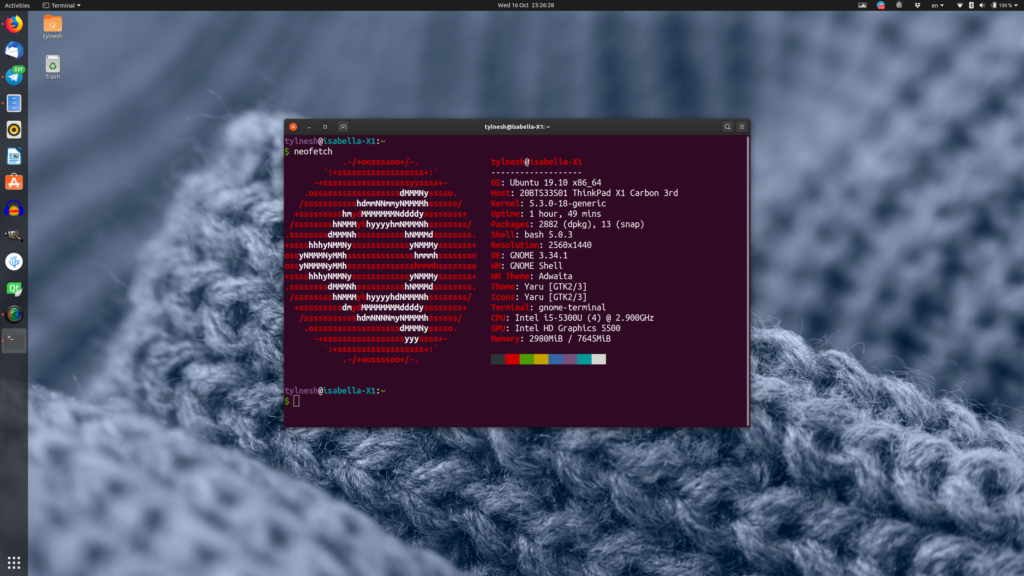This screenshot has height=576, width=1024.
Task: Open the Terminal app menu in top bar
Action: pos(62,5)
